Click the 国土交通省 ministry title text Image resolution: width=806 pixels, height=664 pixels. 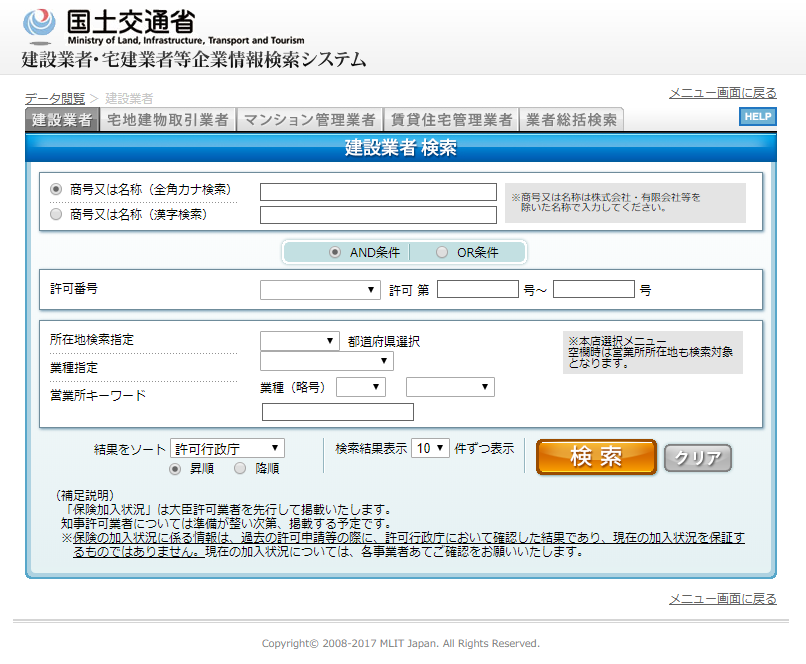click(131, 22)
